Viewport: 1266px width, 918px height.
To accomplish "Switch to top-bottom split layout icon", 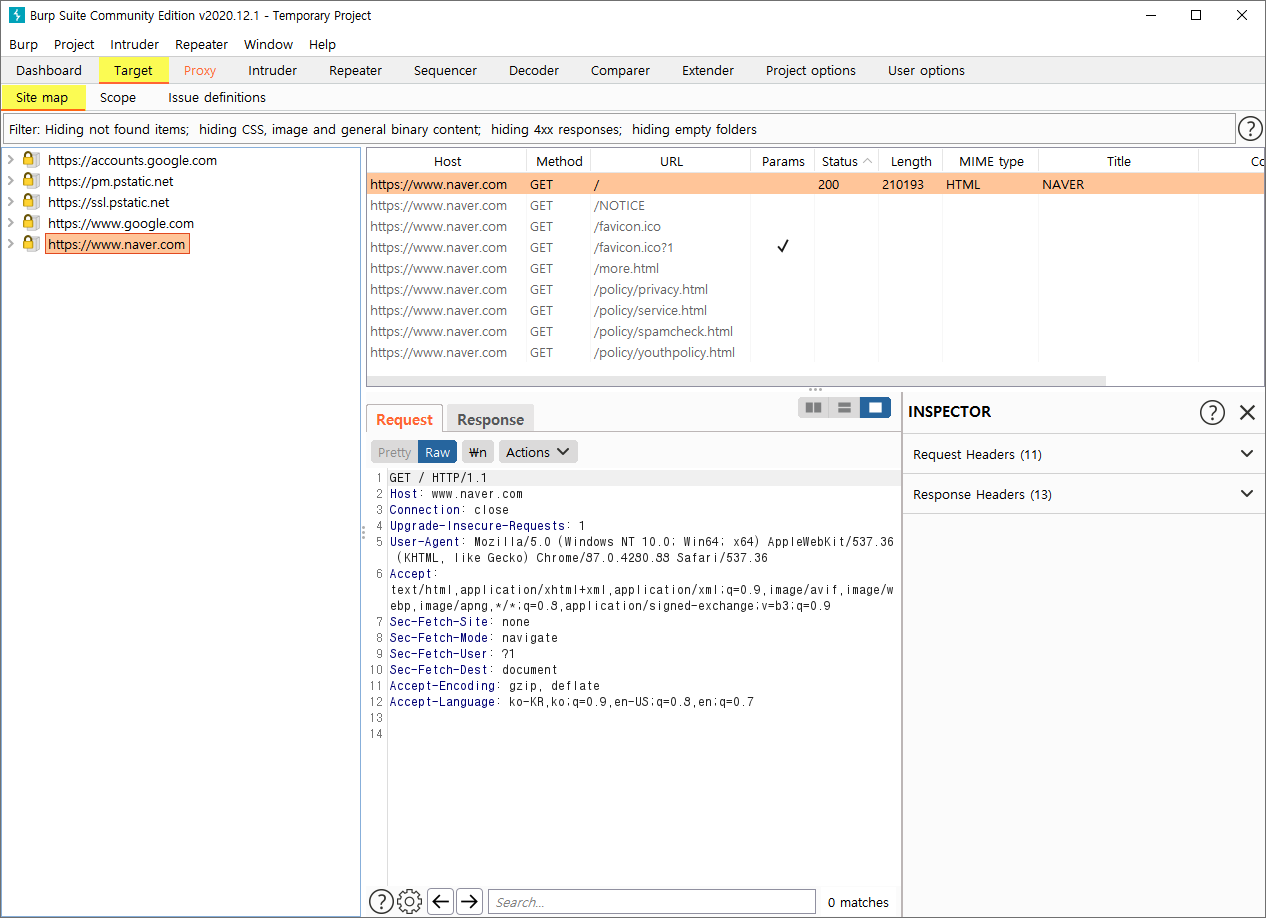I will 844,407.
